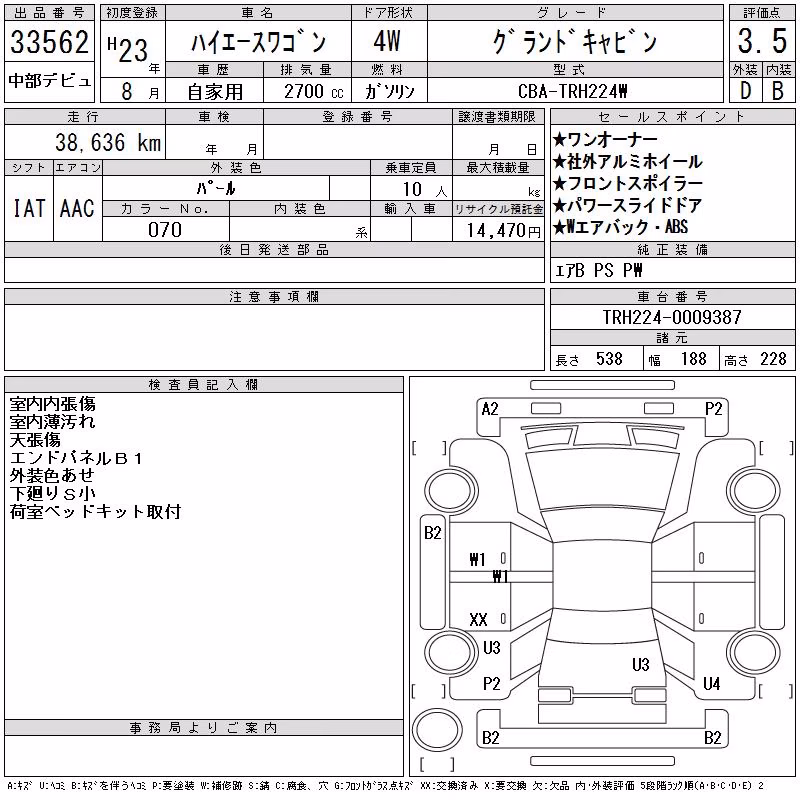Click the B2 mark on left side panel
800x800 pixels.
pyautogui.click(x=433, y=533)
